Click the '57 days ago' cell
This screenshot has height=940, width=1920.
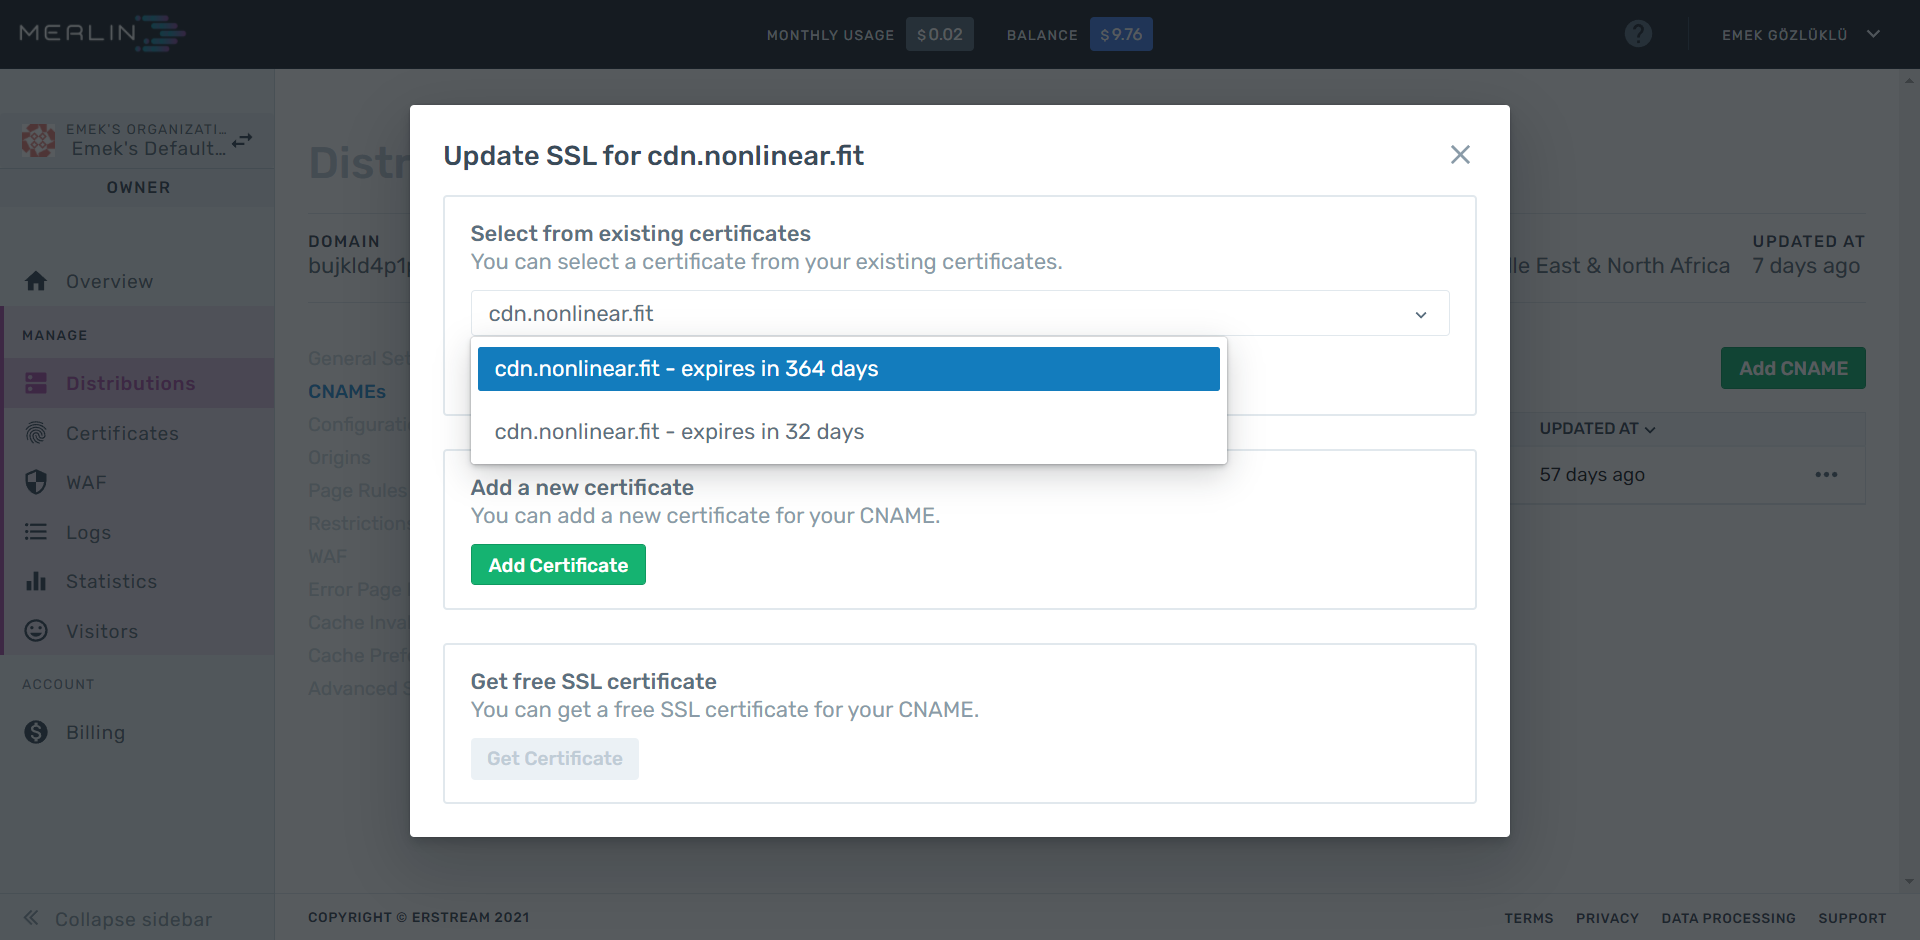click(1592, 475)
